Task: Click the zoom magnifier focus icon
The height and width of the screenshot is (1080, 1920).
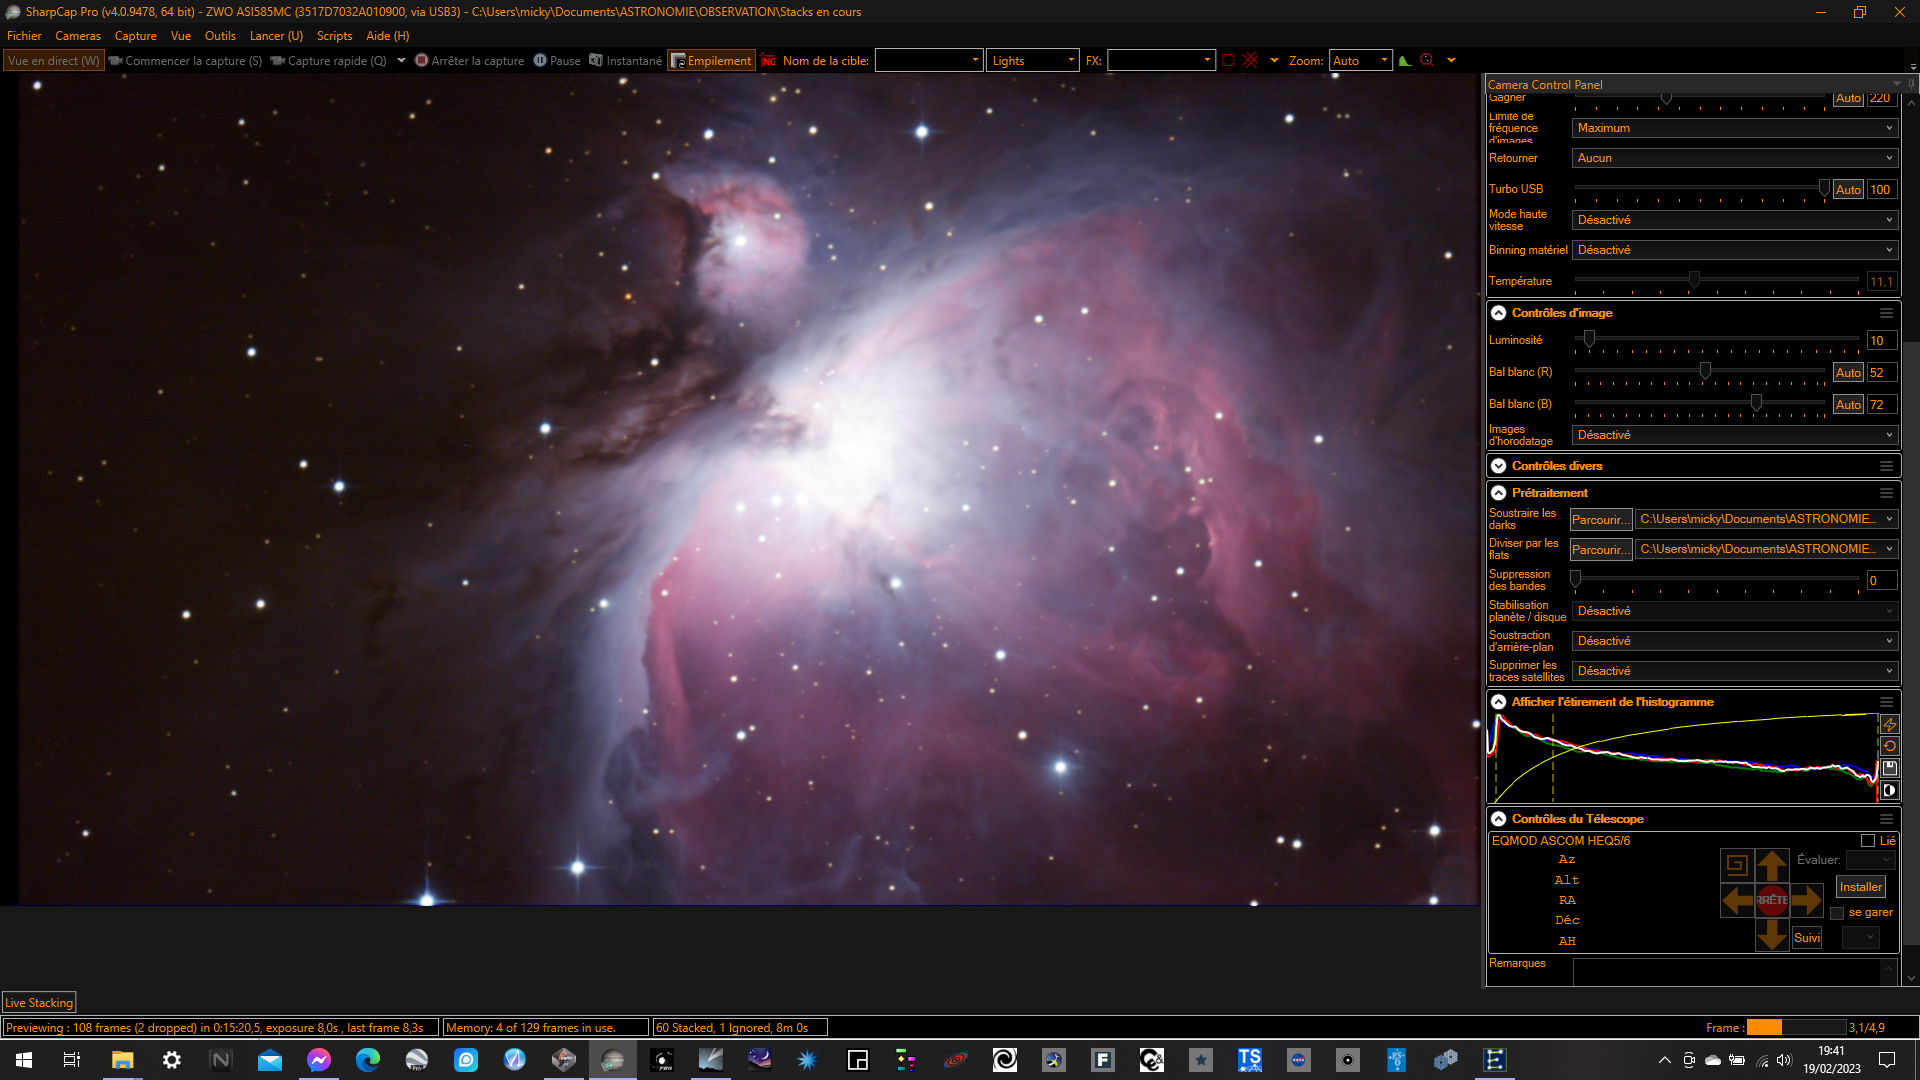Action: click(x=1428, y=61)
